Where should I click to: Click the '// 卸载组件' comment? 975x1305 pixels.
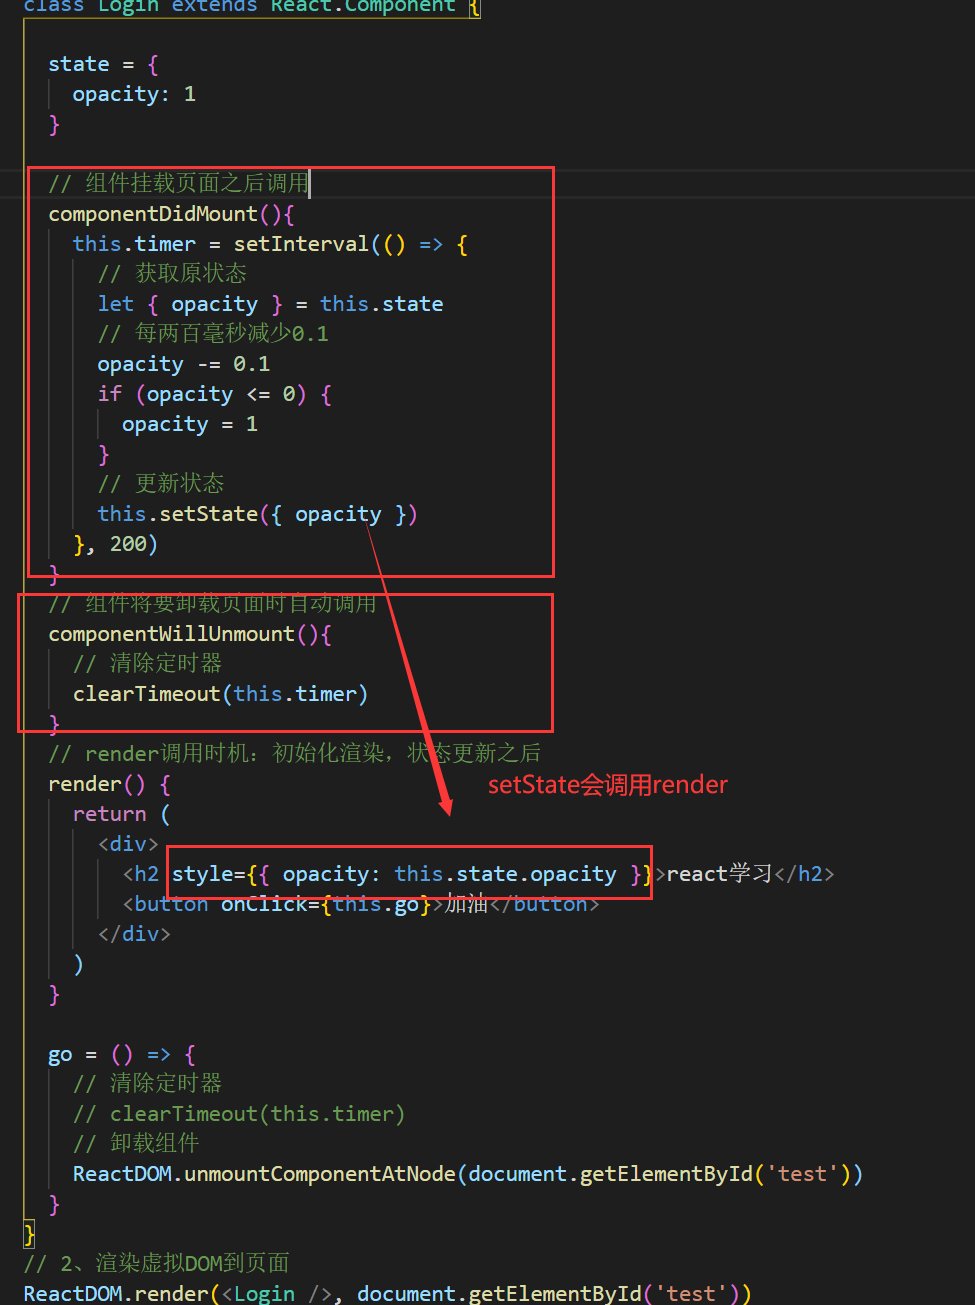[135, 1144]
